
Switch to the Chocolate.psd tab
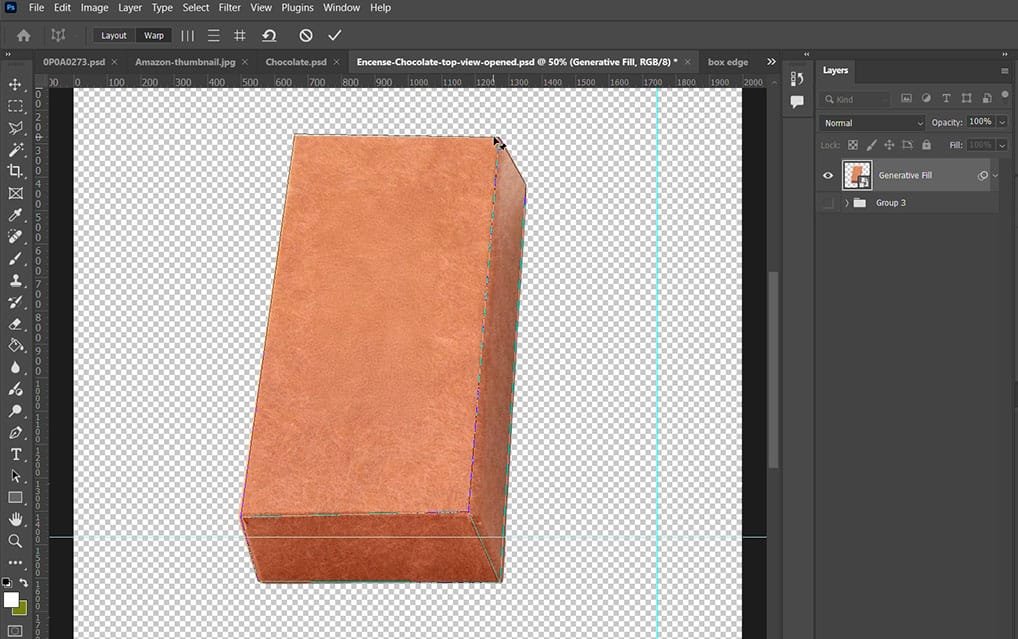pos(296,62)
